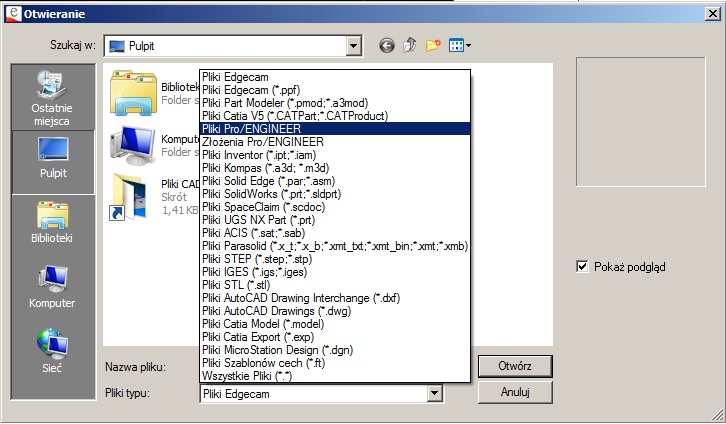Choose Pliki ACIS (*.sat;*.sab) option

tap(335, 233)
